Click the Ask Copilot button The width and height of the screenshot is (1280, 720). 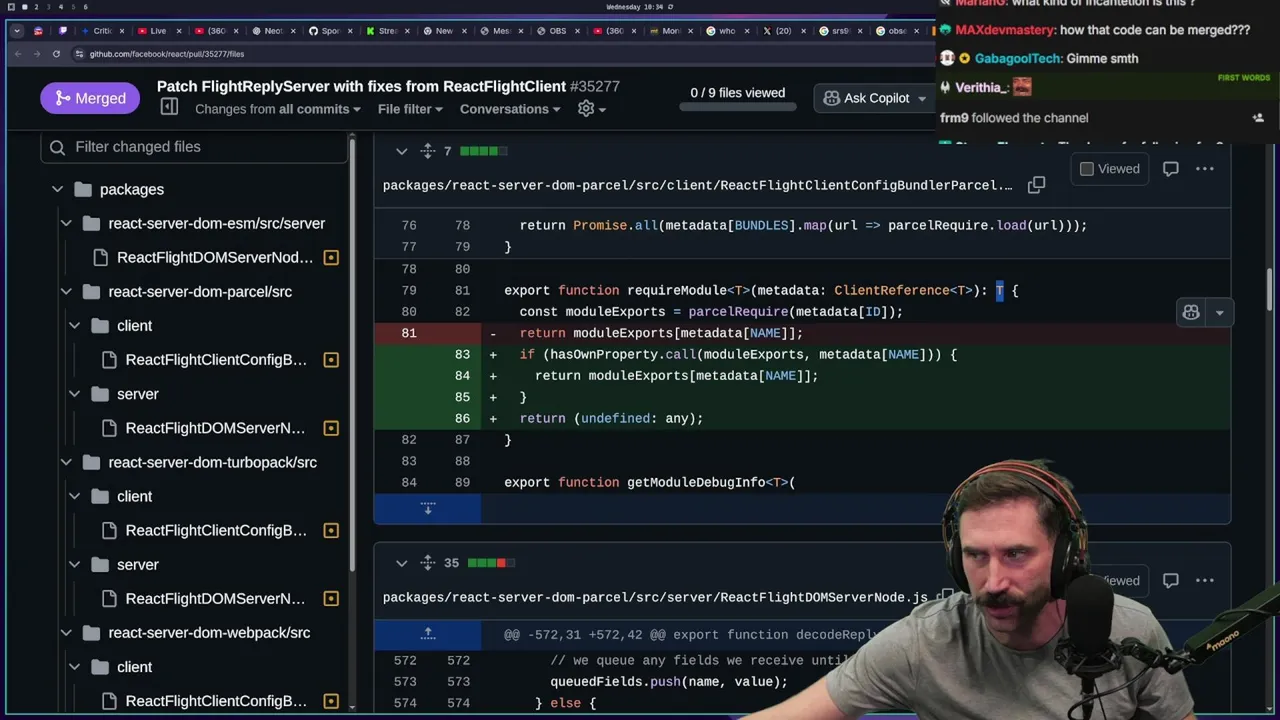click(x=866, y=99)
